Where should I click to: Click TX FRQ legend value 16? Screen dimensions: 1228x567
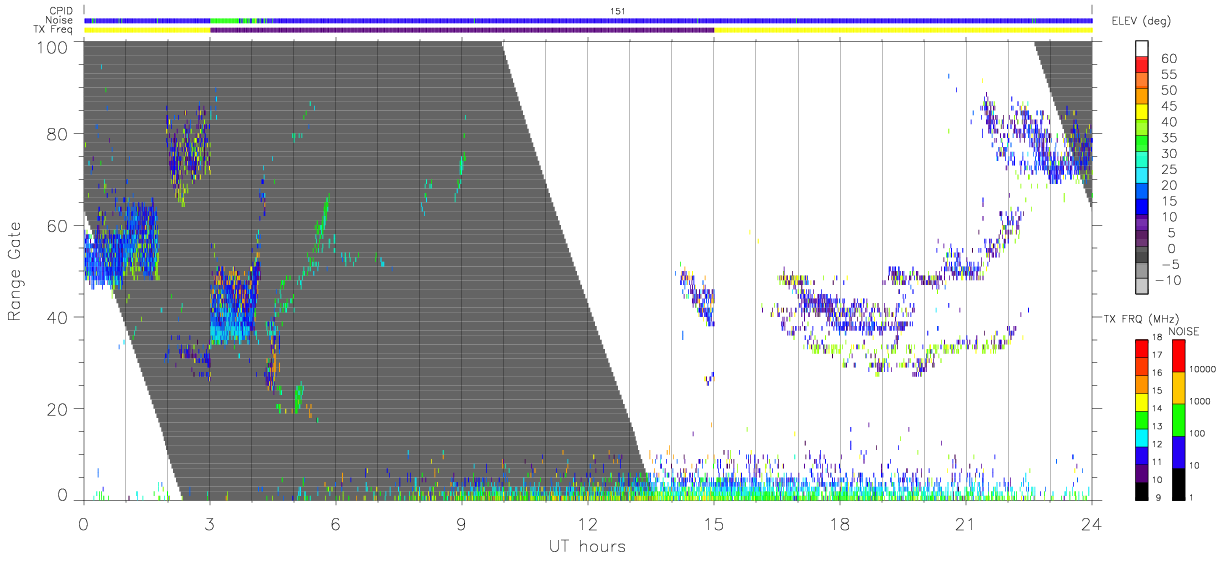1157,374
